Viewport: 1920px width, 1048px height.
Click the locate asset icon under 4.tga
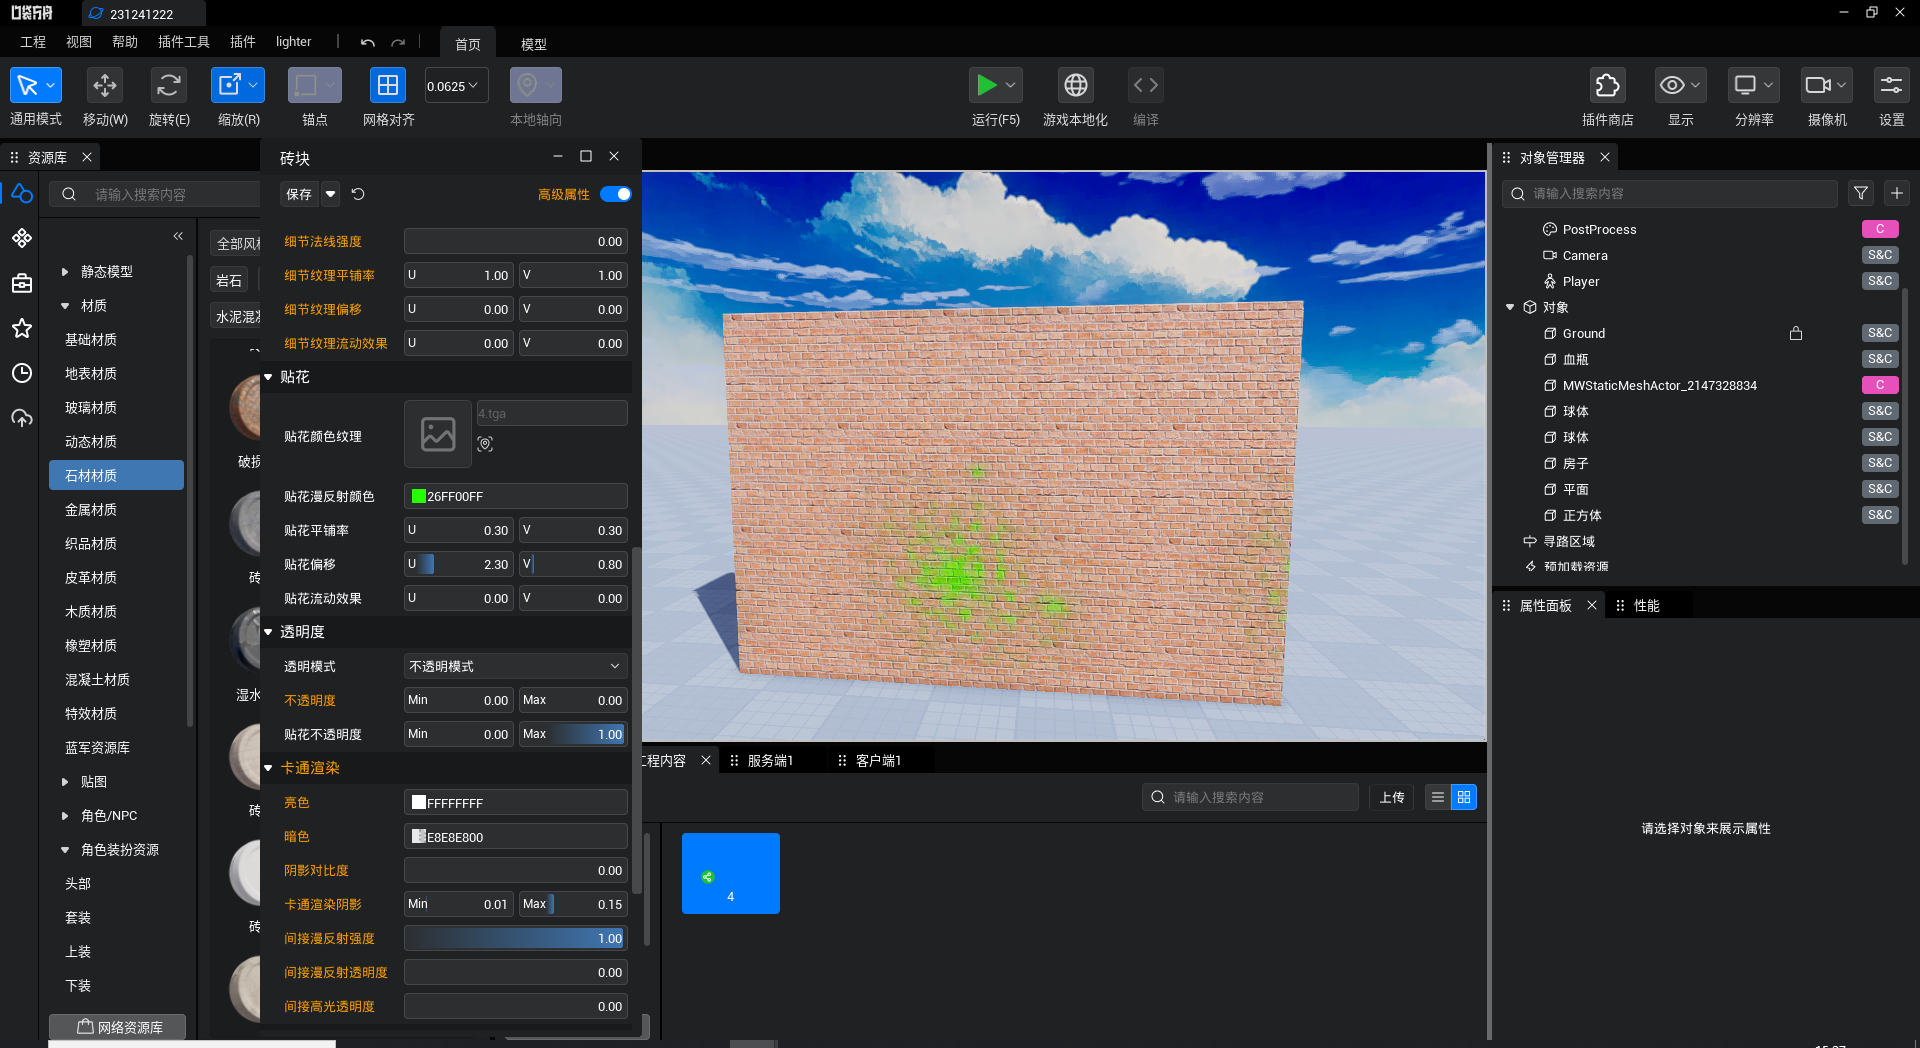pyautogui.click(x=485, y=444)
